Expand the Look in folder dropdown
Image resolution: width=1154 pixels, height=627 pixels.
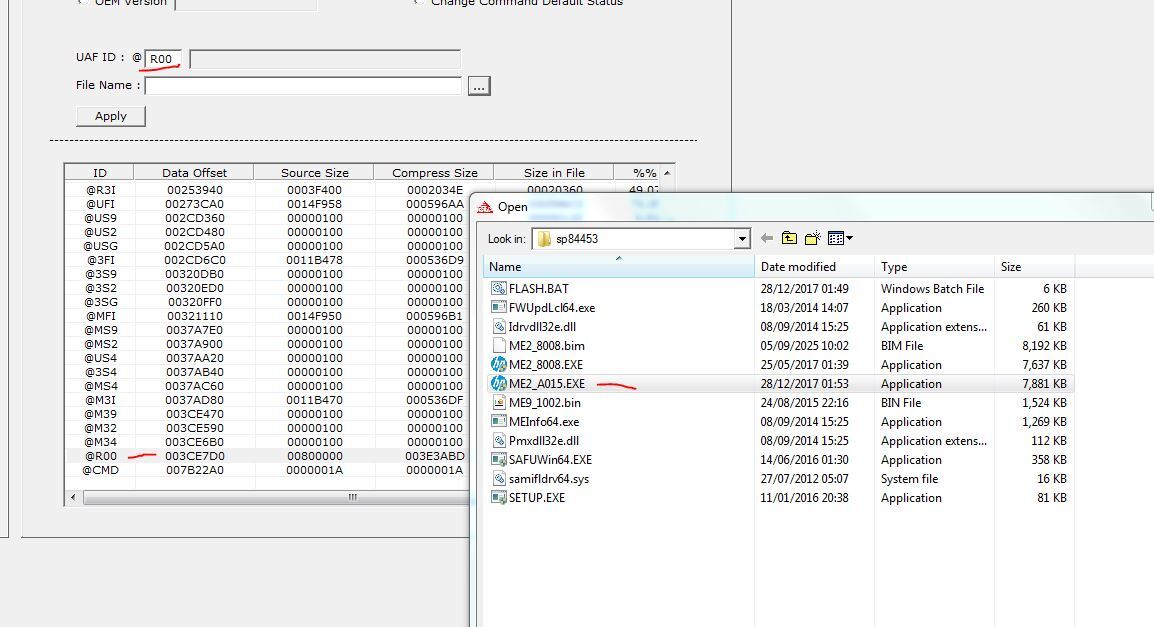742,238
